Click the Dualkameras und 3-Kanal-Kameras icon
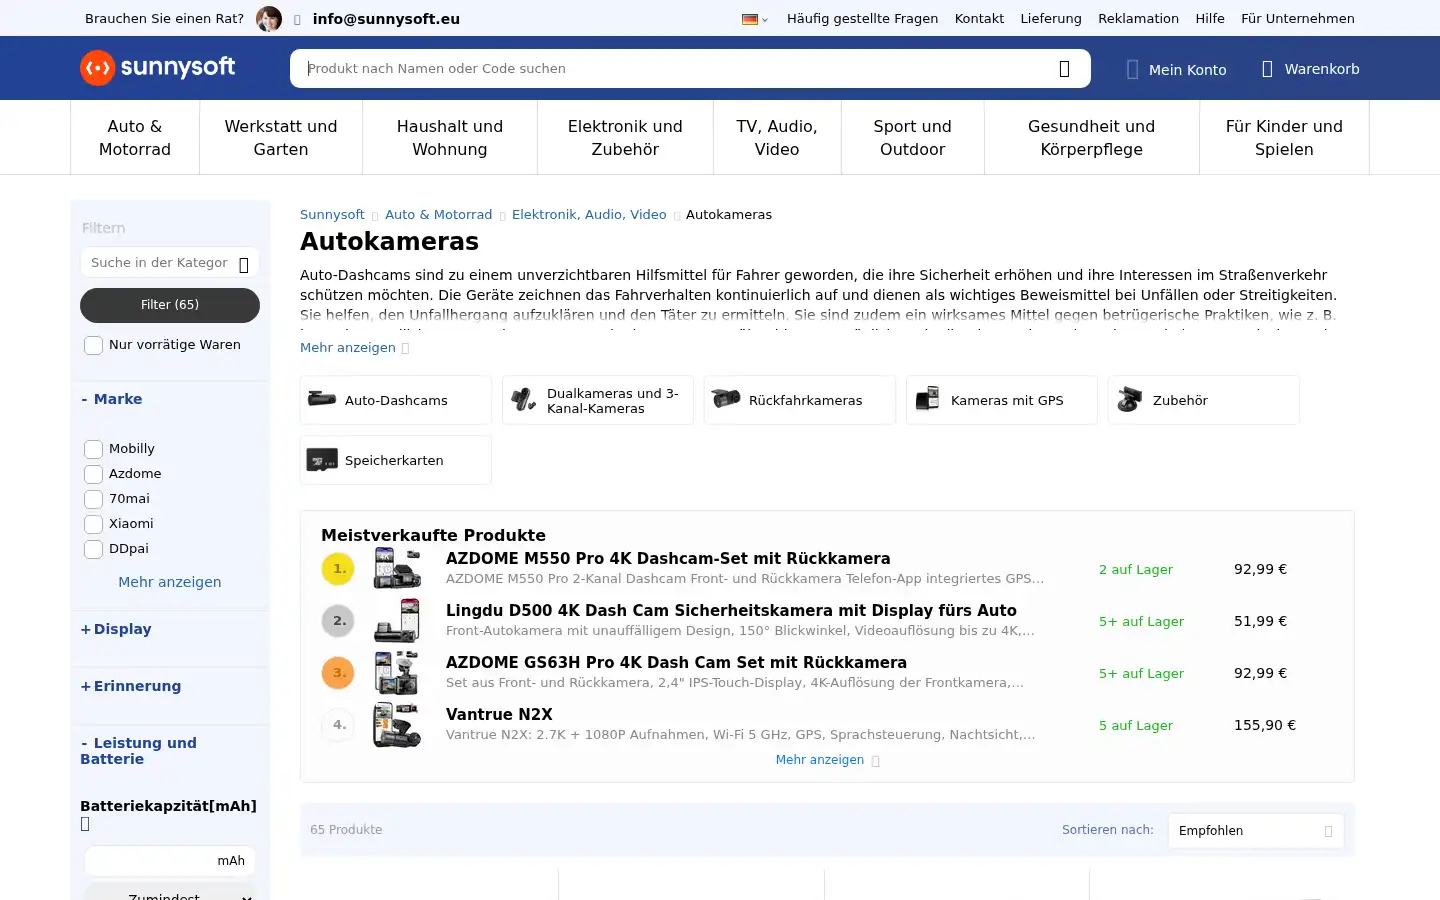 tap(524, 400)
